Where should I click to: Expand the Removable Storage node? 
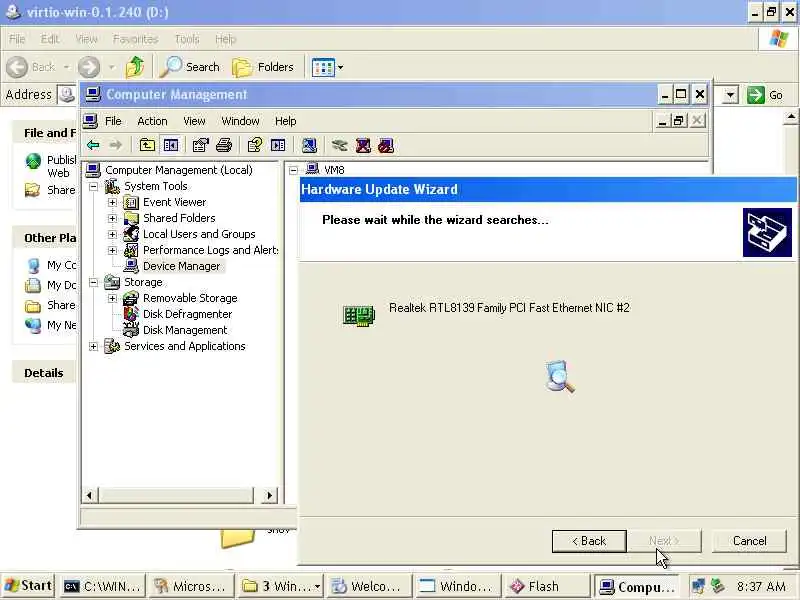pyautogui.click(x=112, y=298)
